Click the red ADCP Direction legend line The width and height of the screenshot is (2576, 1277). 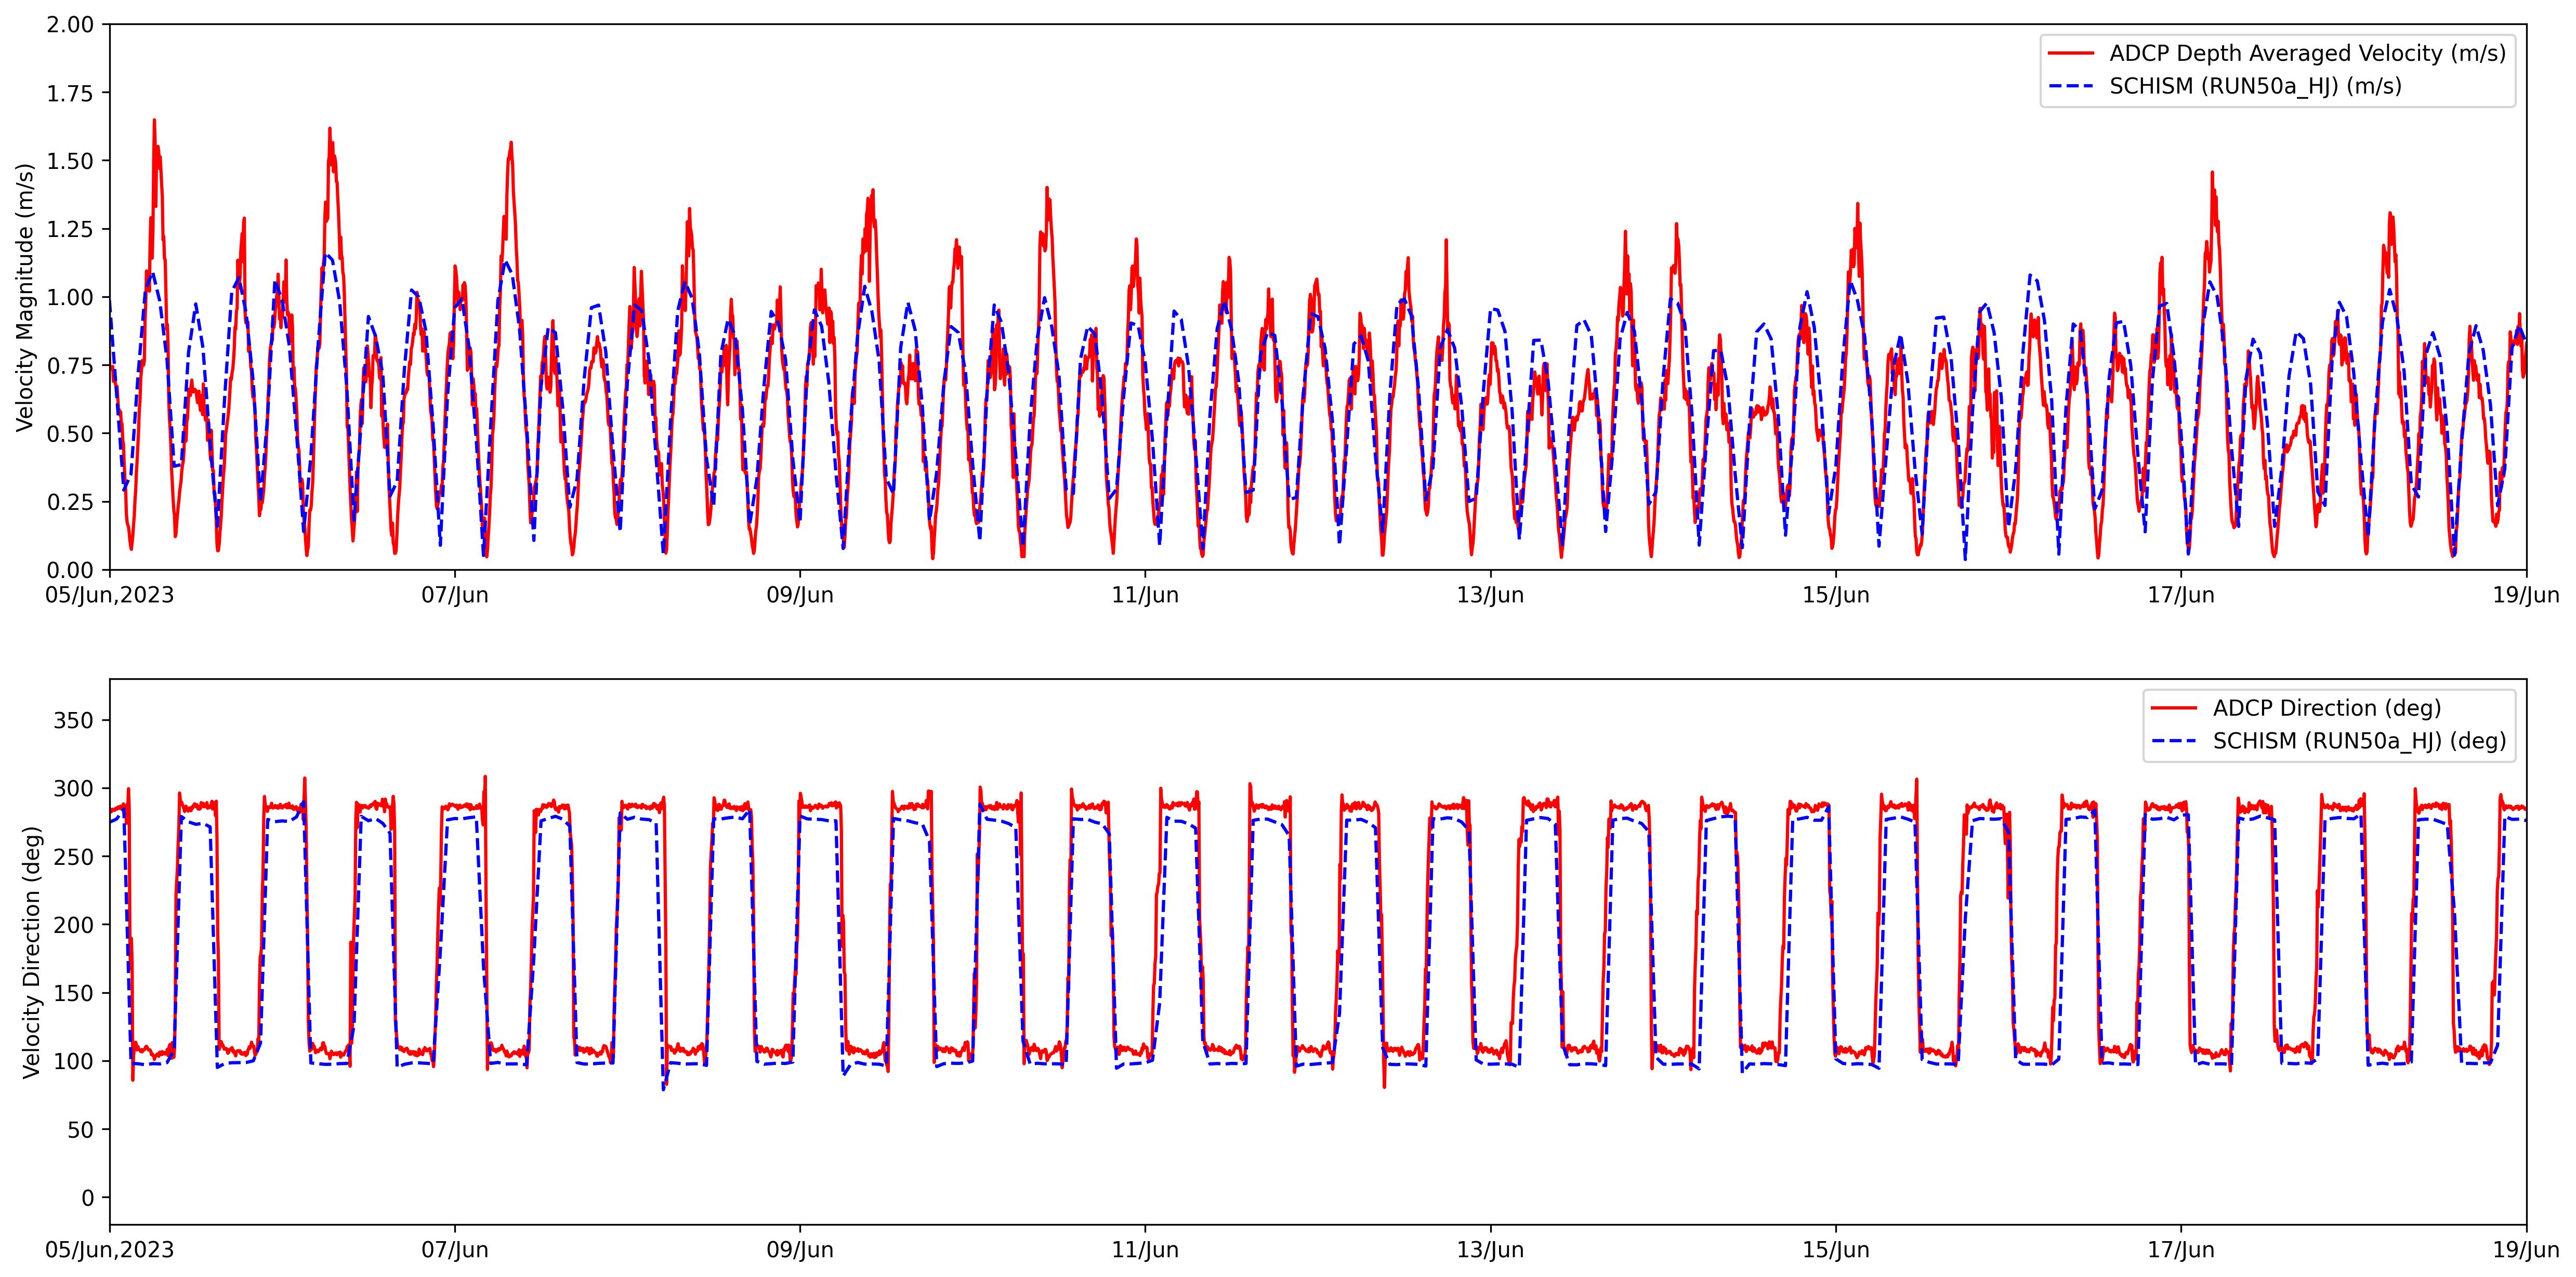pos(2174,708)
